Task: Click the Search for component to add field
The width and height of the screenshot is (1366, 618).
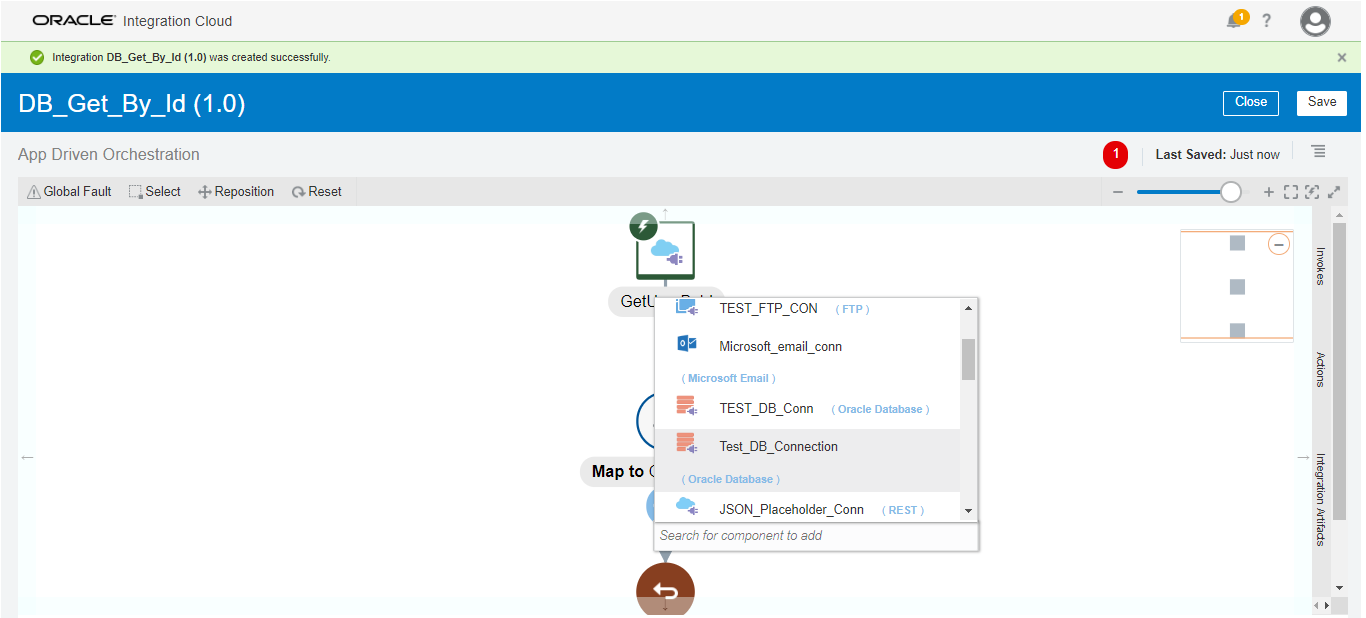Action: pyautogui.click(x=816, y=536)
